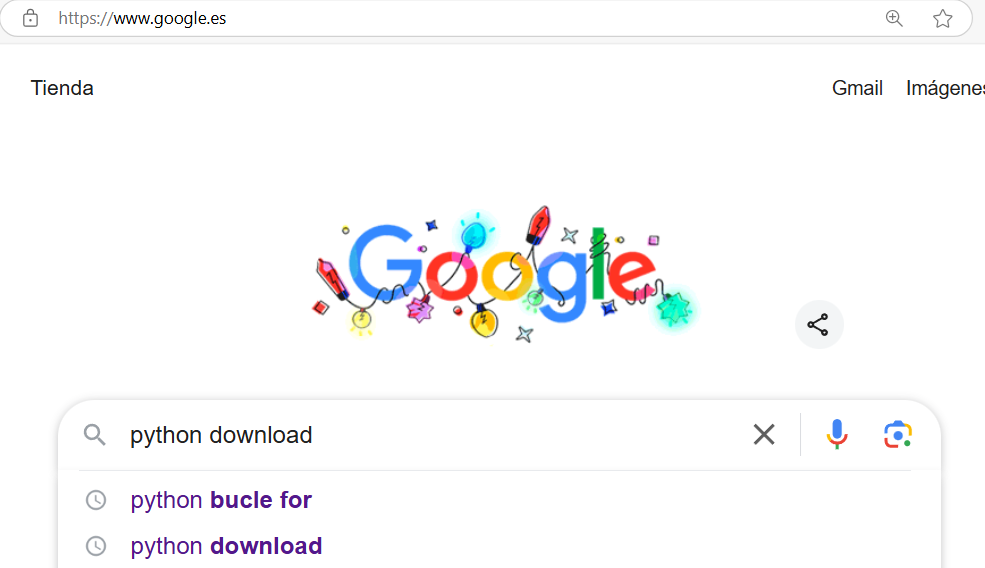Viewport: 985px width, 568px height.
Task: Open the zoom magnifier in address bar
Action: pyautogui.click(x=894, y=18)
